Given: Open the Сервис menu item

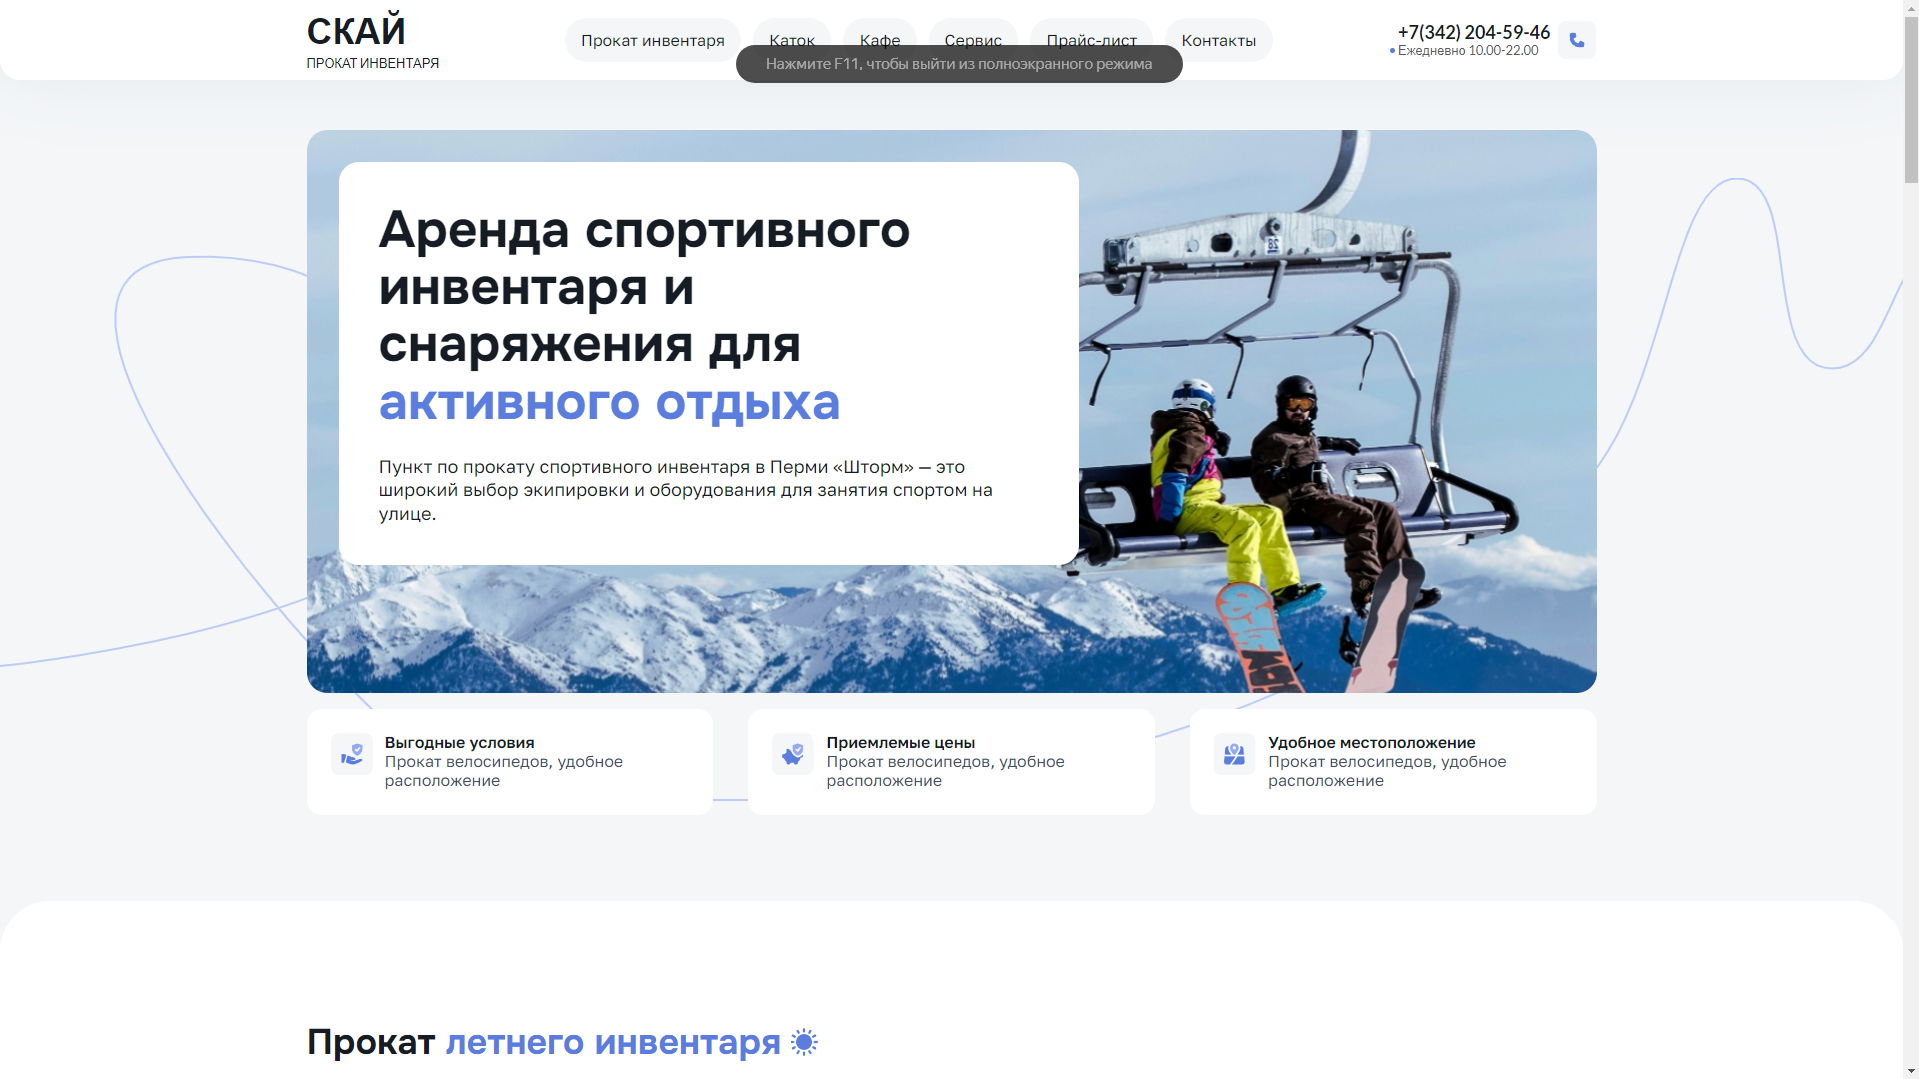Looking at the screenshot, I should point(973,40).
